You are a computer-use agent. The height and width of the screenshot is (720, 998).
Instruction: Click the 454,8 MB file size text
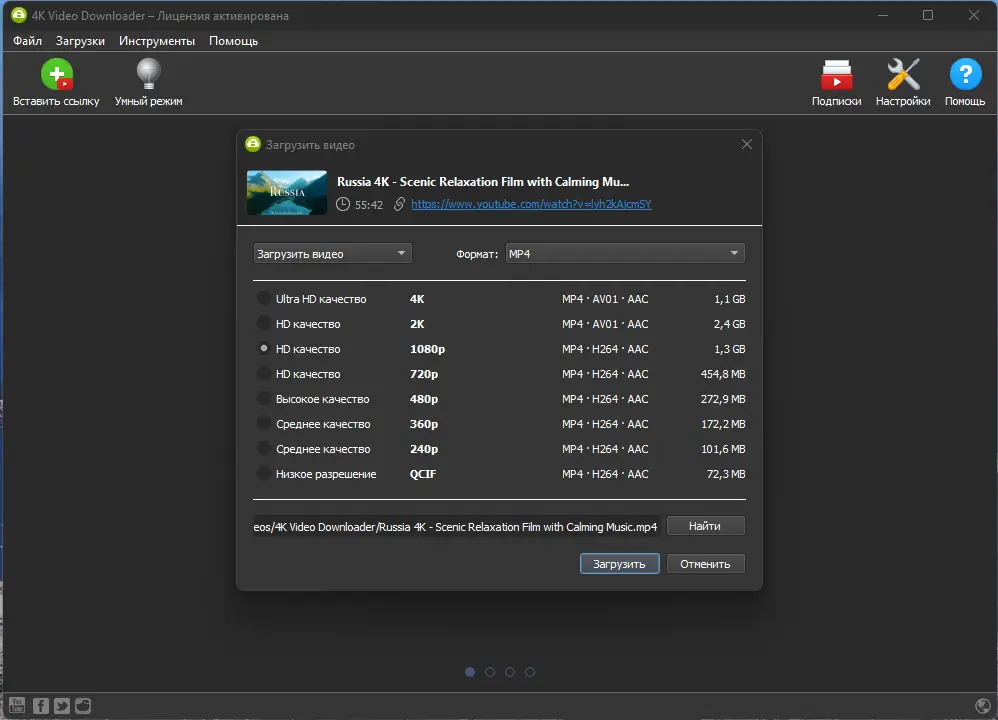point(723,374)
